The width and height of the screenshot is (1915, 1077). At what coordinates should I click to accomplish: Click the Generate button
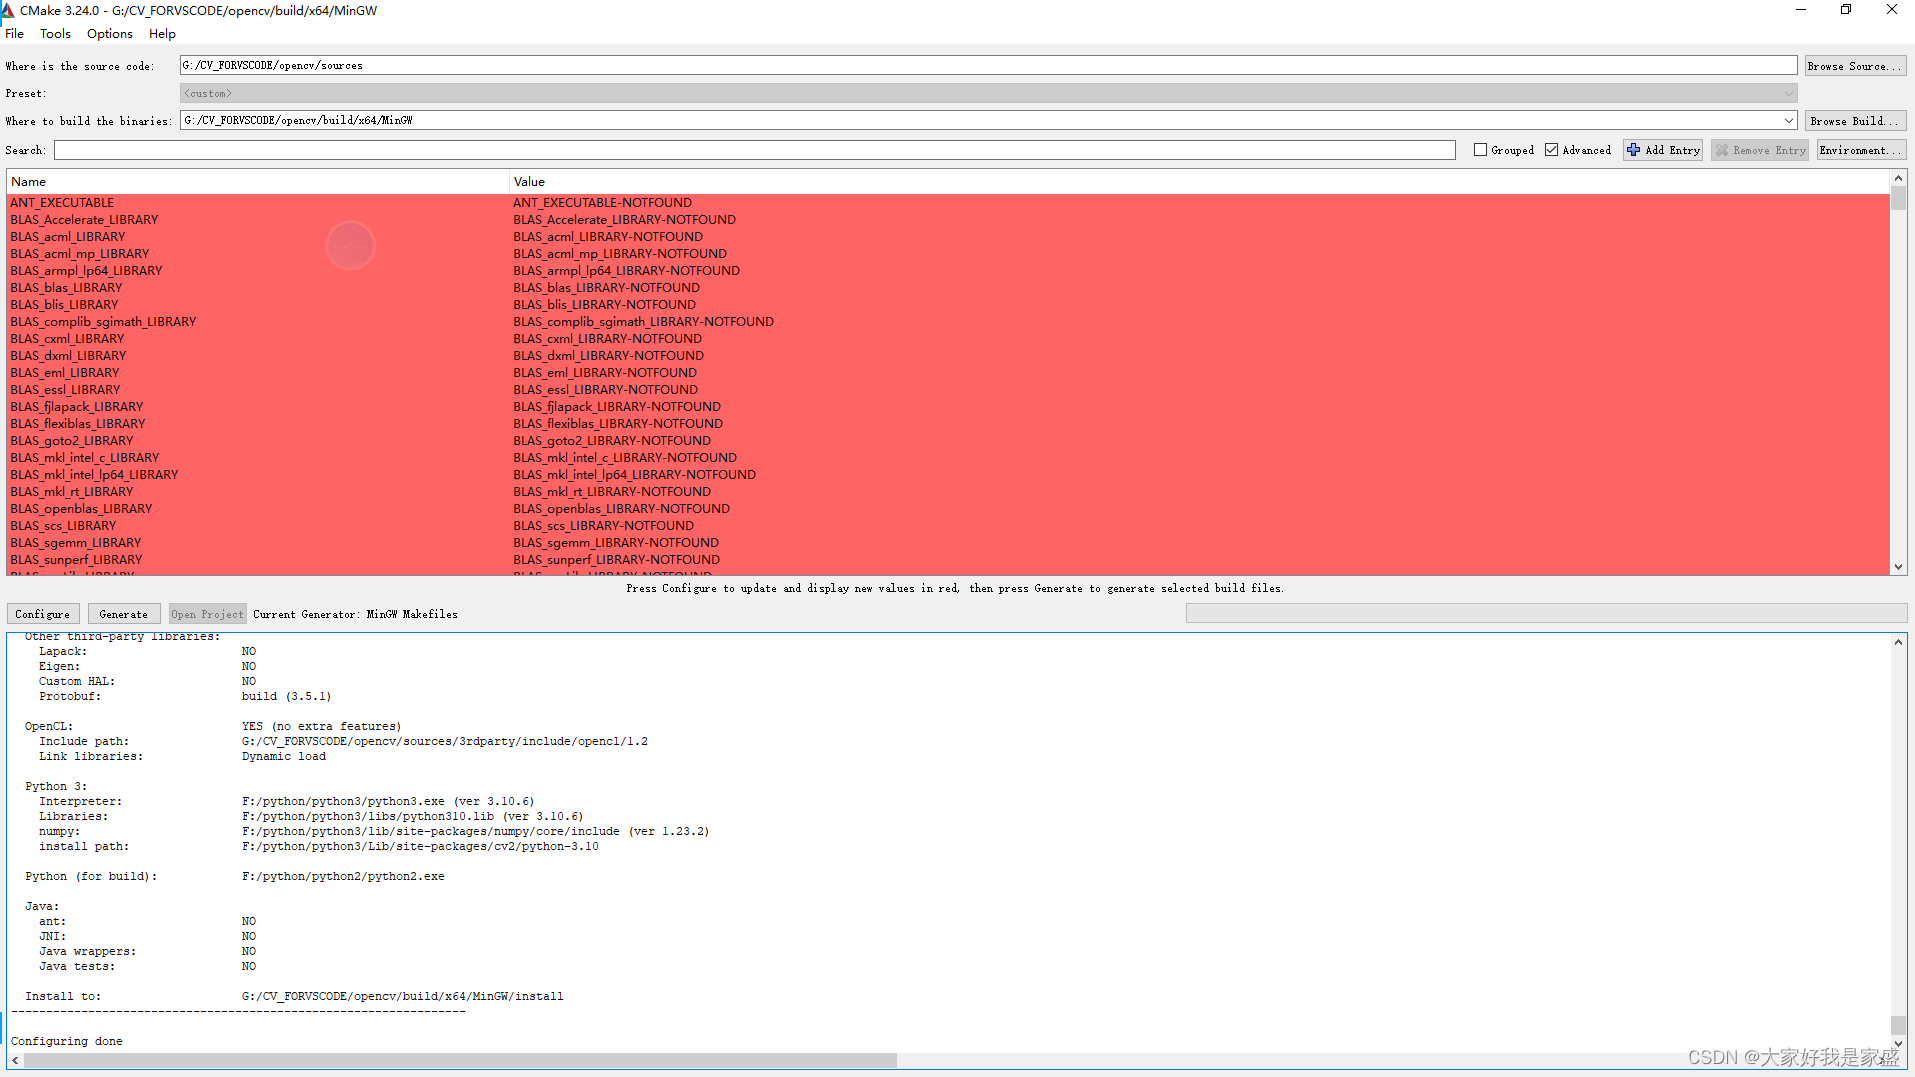click(124, 614)
